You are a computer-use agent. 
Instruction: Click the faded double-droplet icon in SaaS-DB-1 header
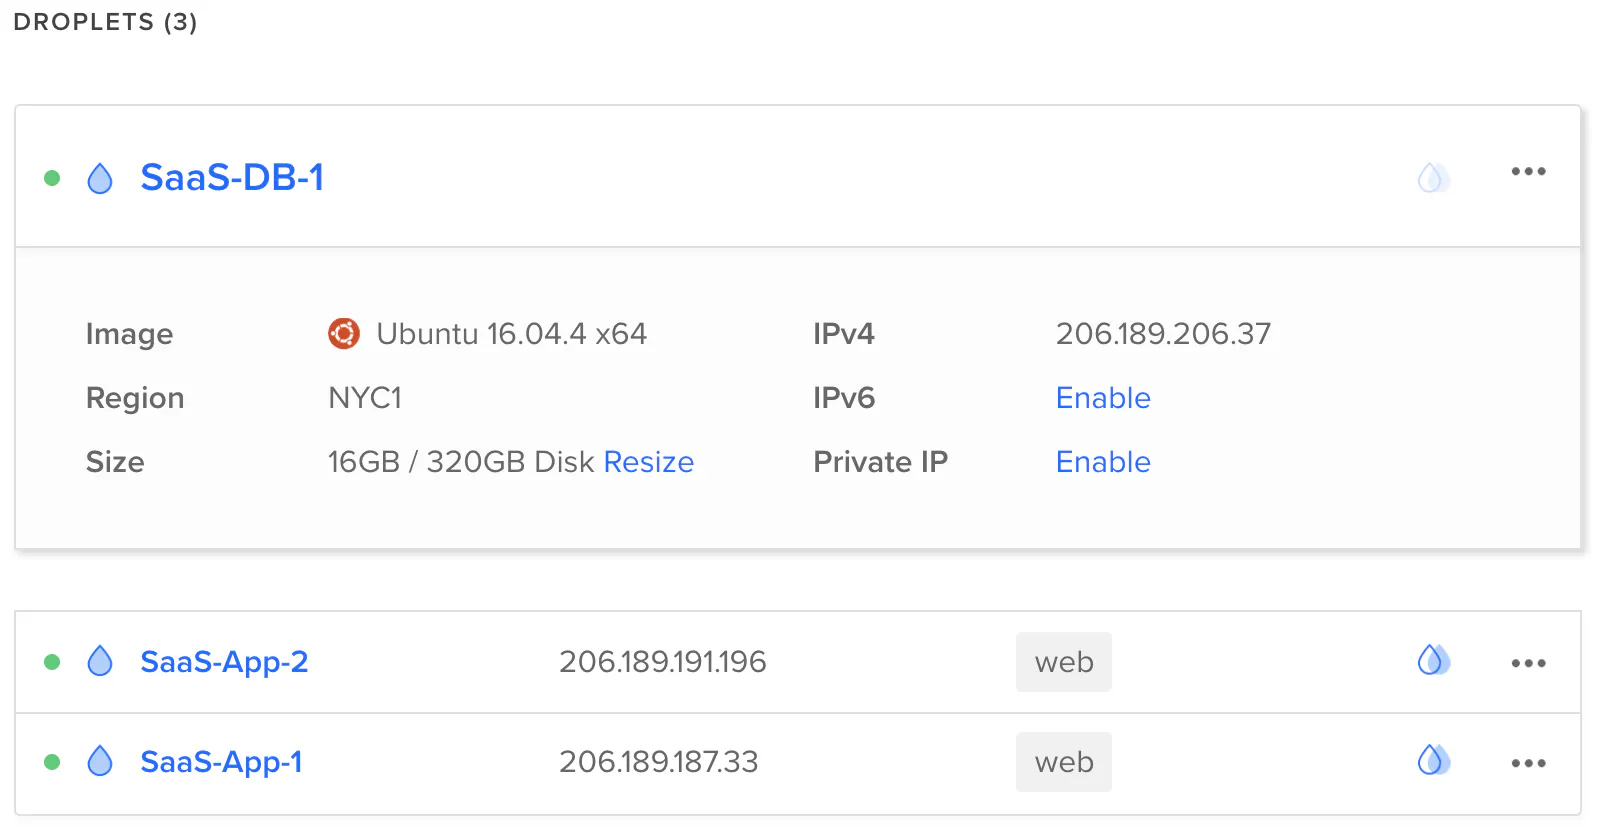tap(1434, 178)
